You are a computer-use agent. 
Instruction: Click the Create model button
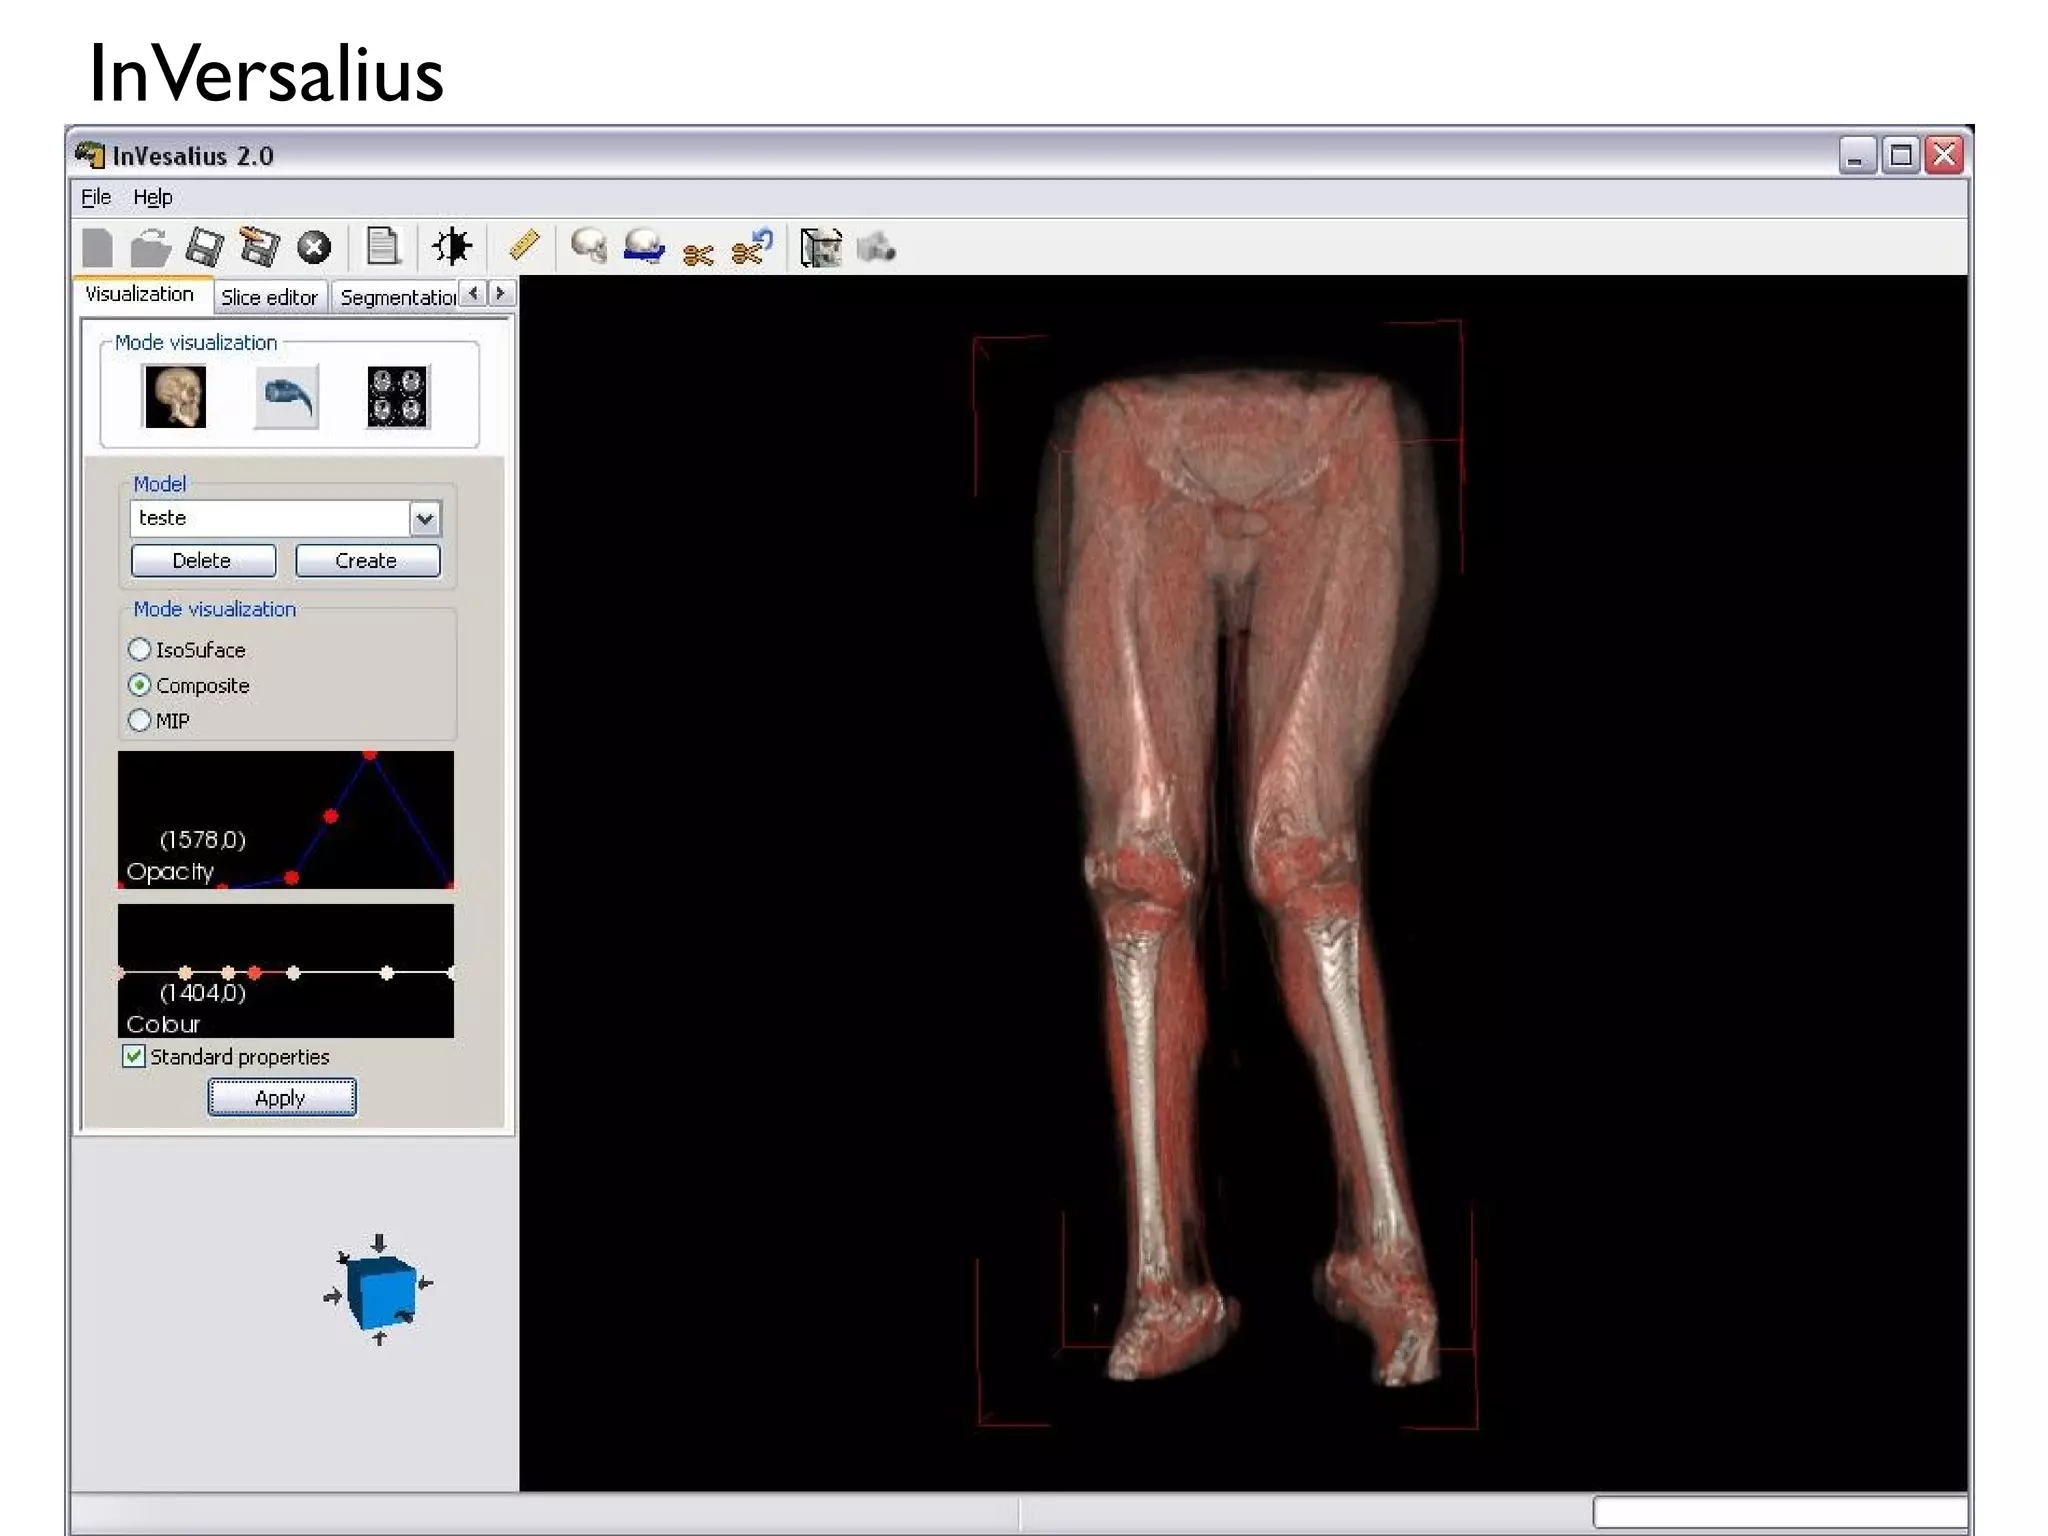(x=367, y=561)
